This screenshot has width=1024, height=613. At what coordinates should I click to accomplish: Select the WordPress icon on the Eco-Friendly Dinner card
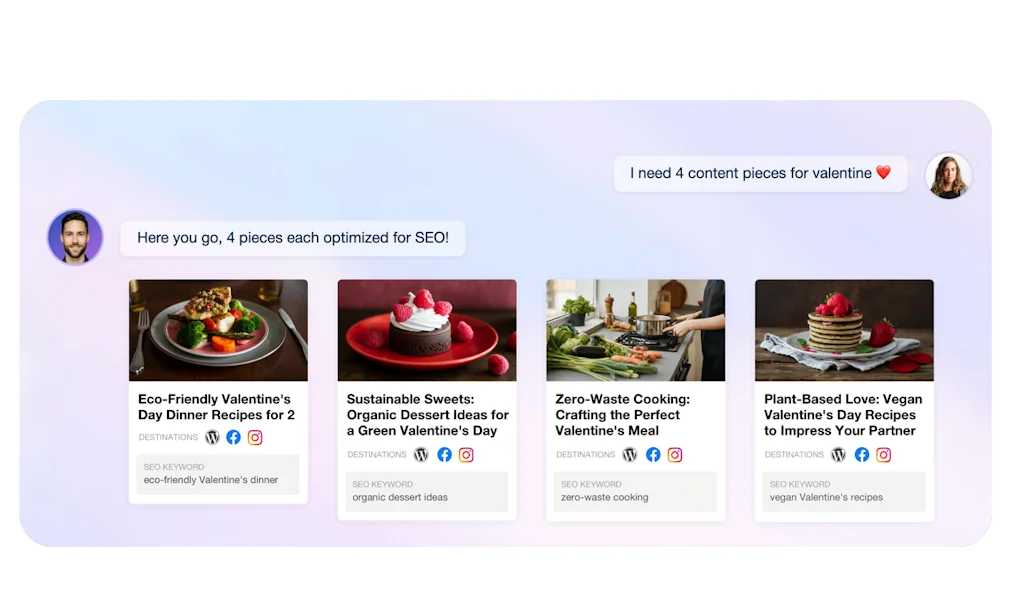211,437
